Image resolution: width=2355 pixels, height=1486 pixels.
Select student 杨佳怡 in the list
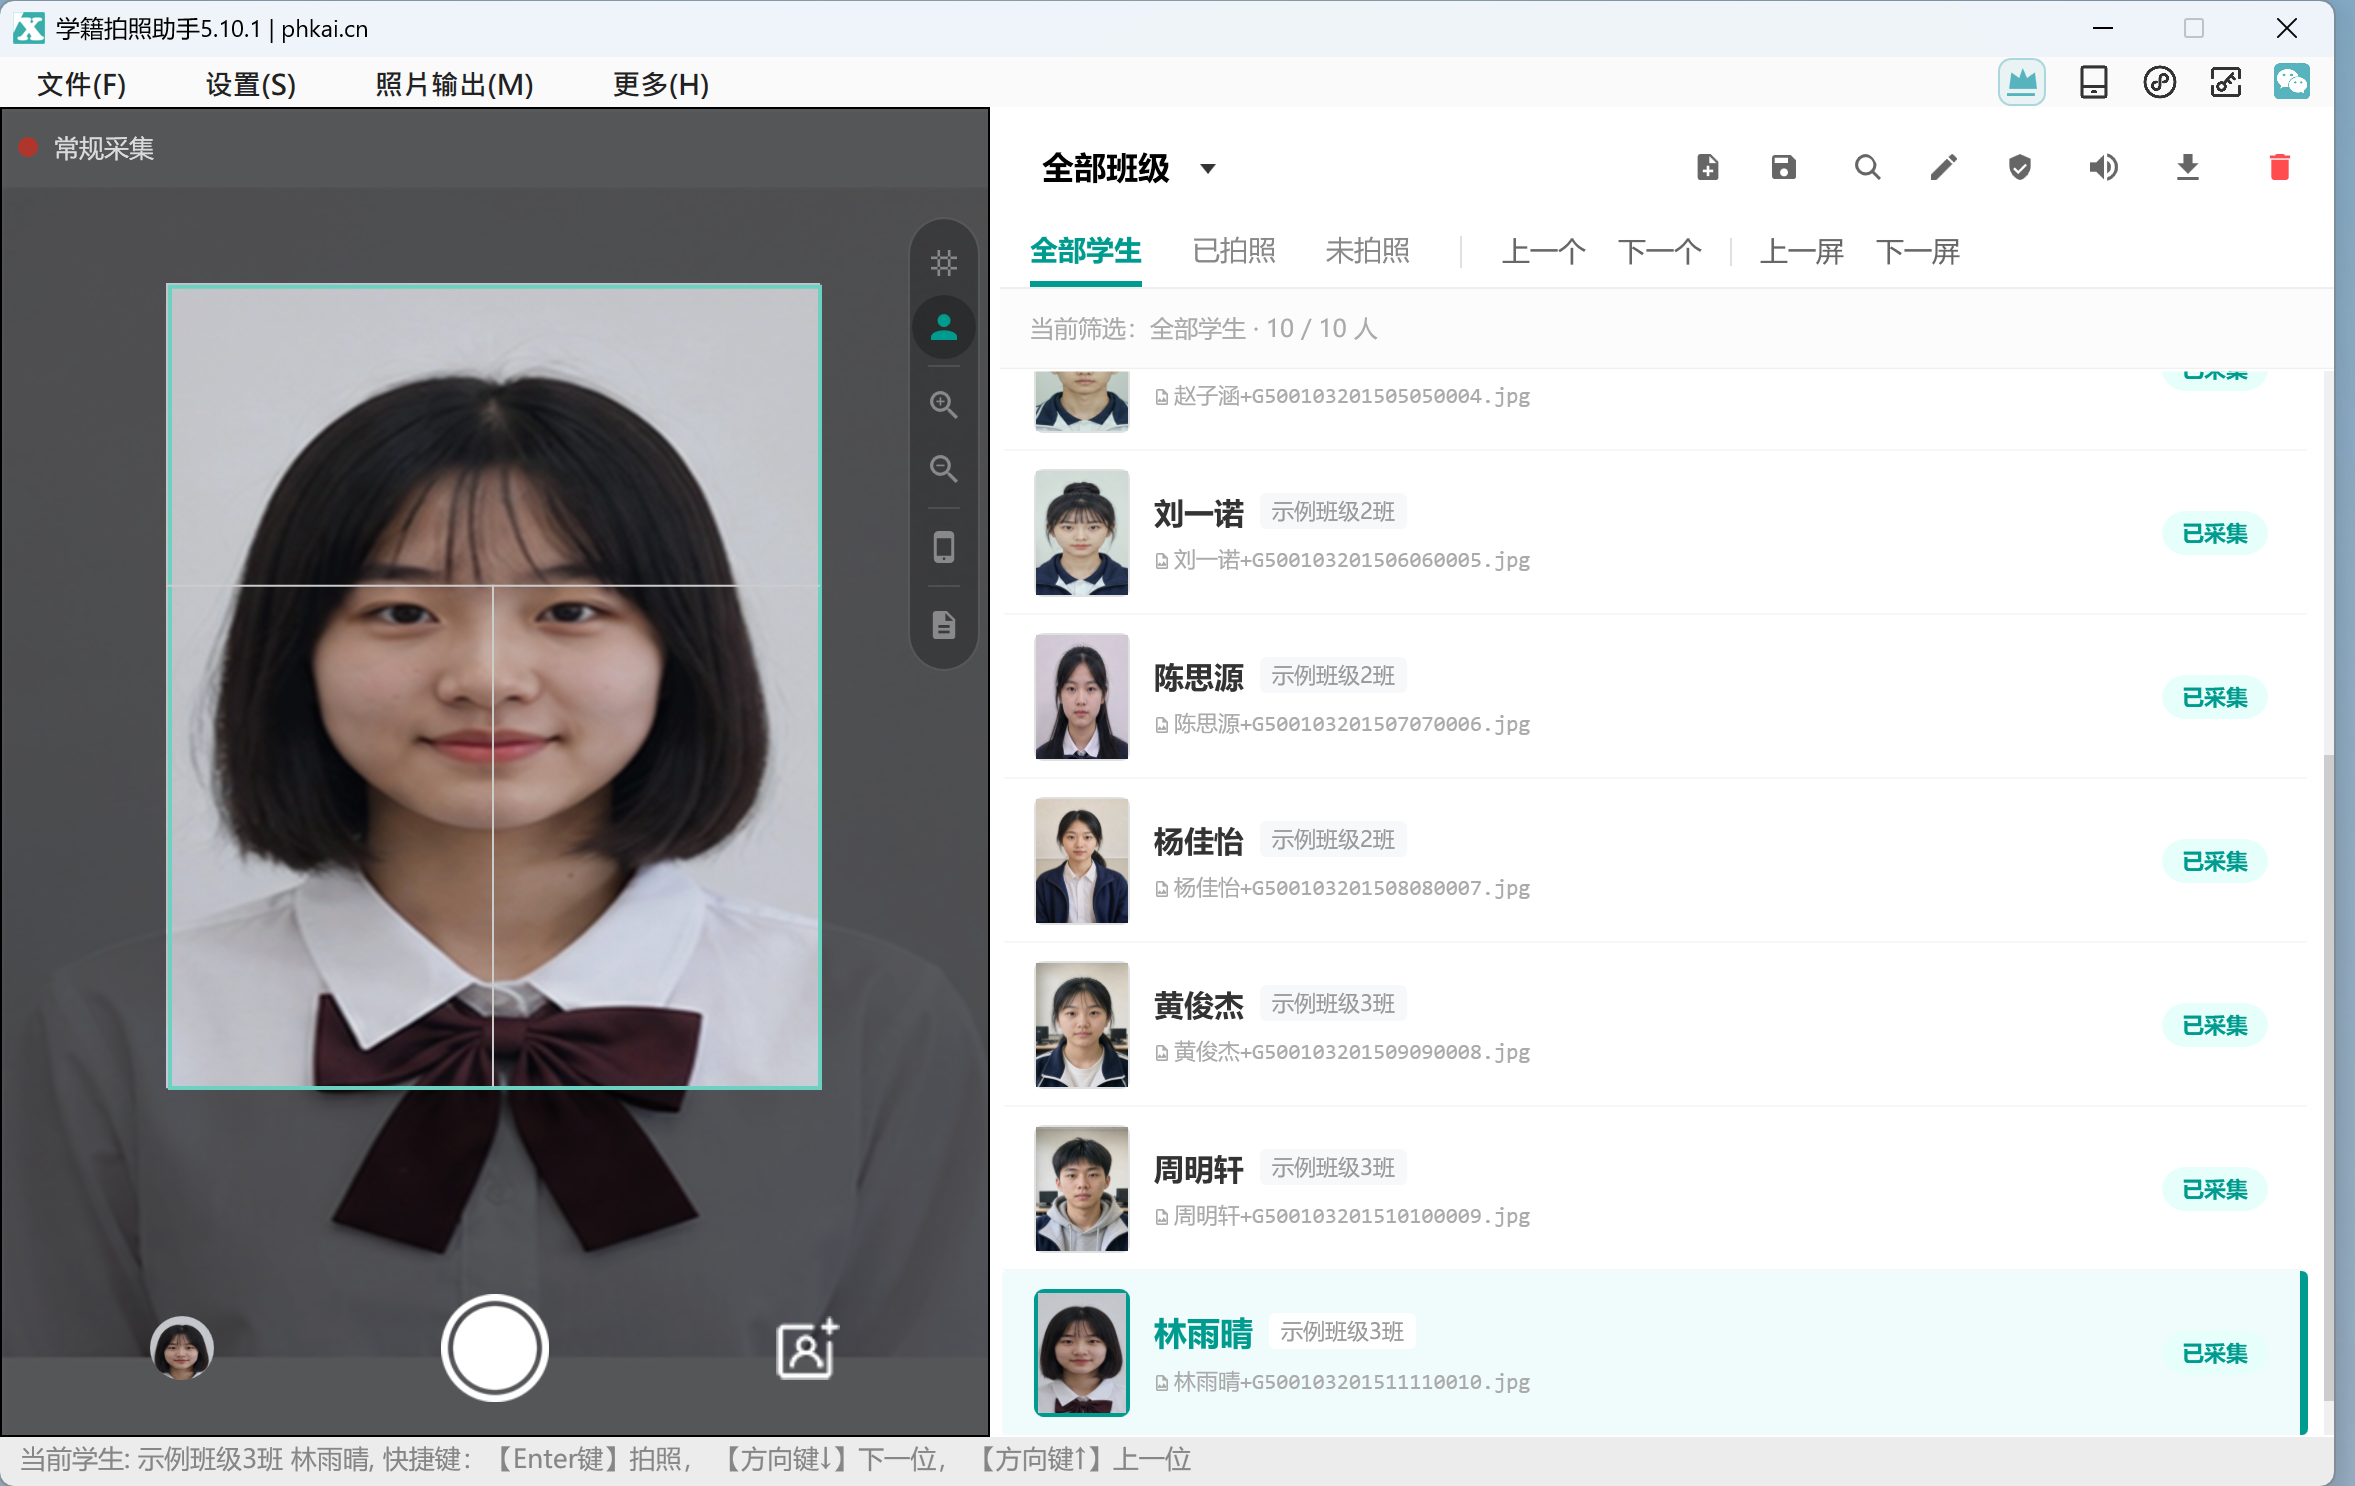tap(1655, 861)
